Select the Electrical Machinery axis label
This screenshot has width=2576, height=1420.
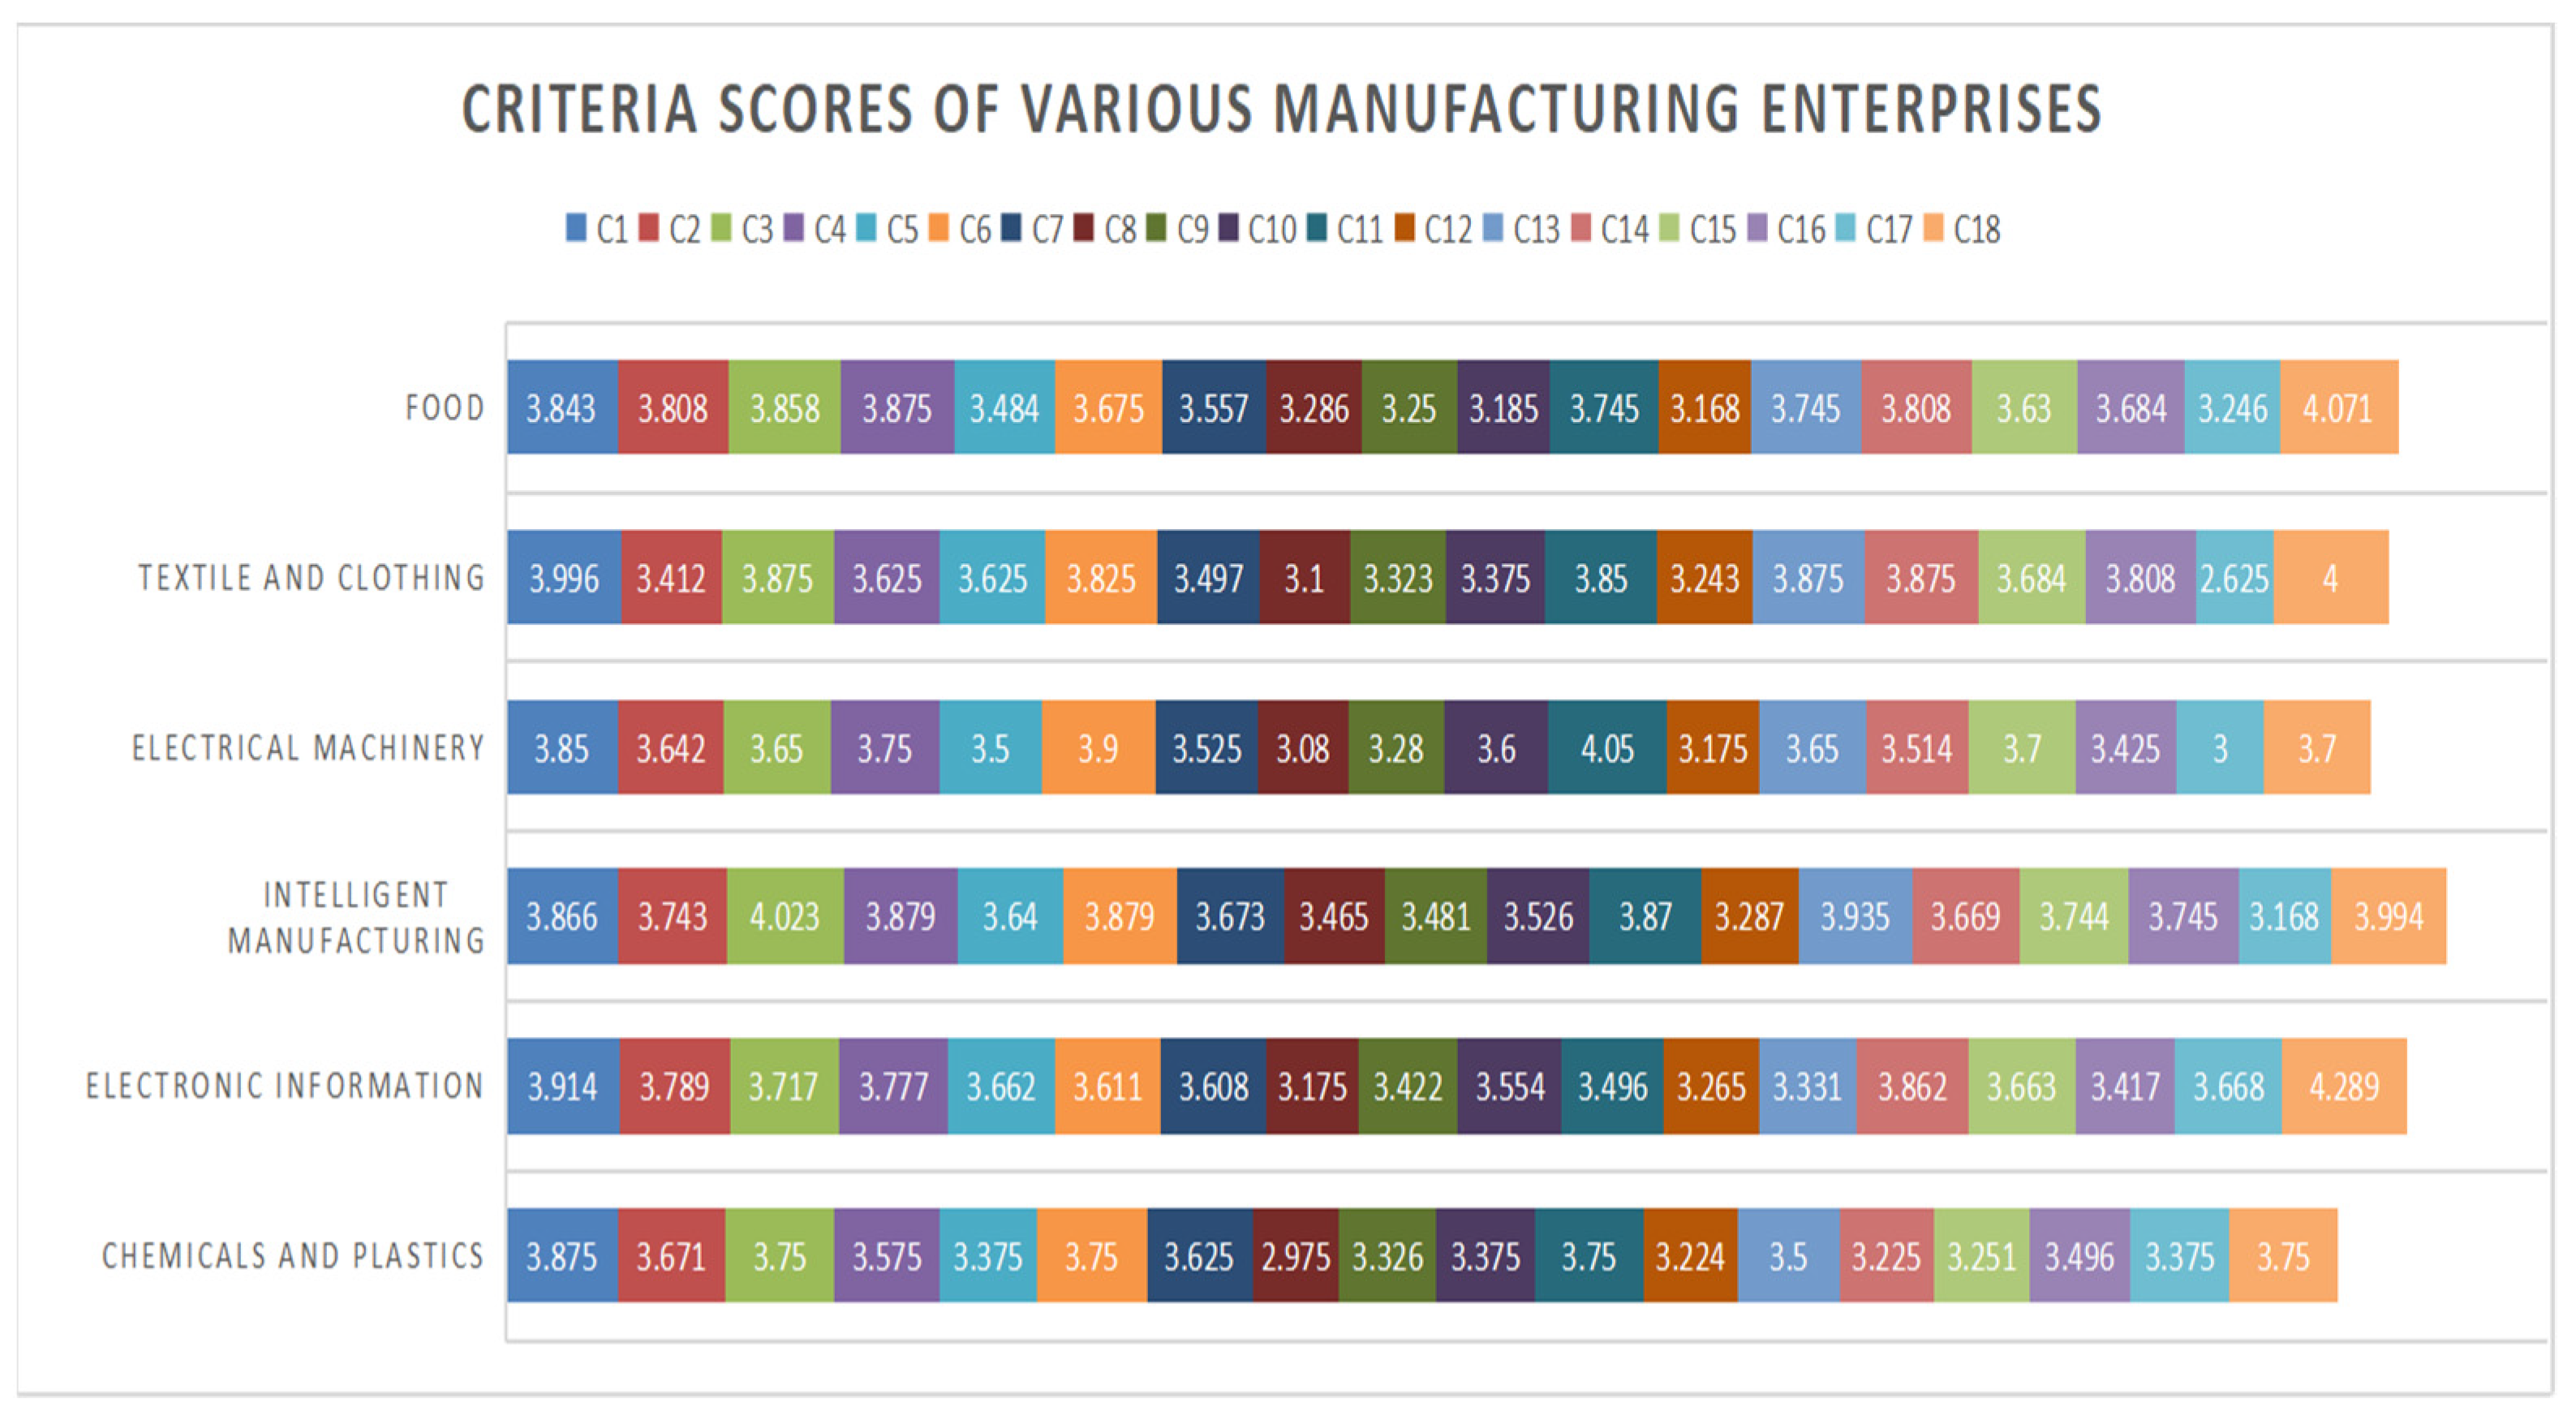pyautogui.click(x=308, y=748)
